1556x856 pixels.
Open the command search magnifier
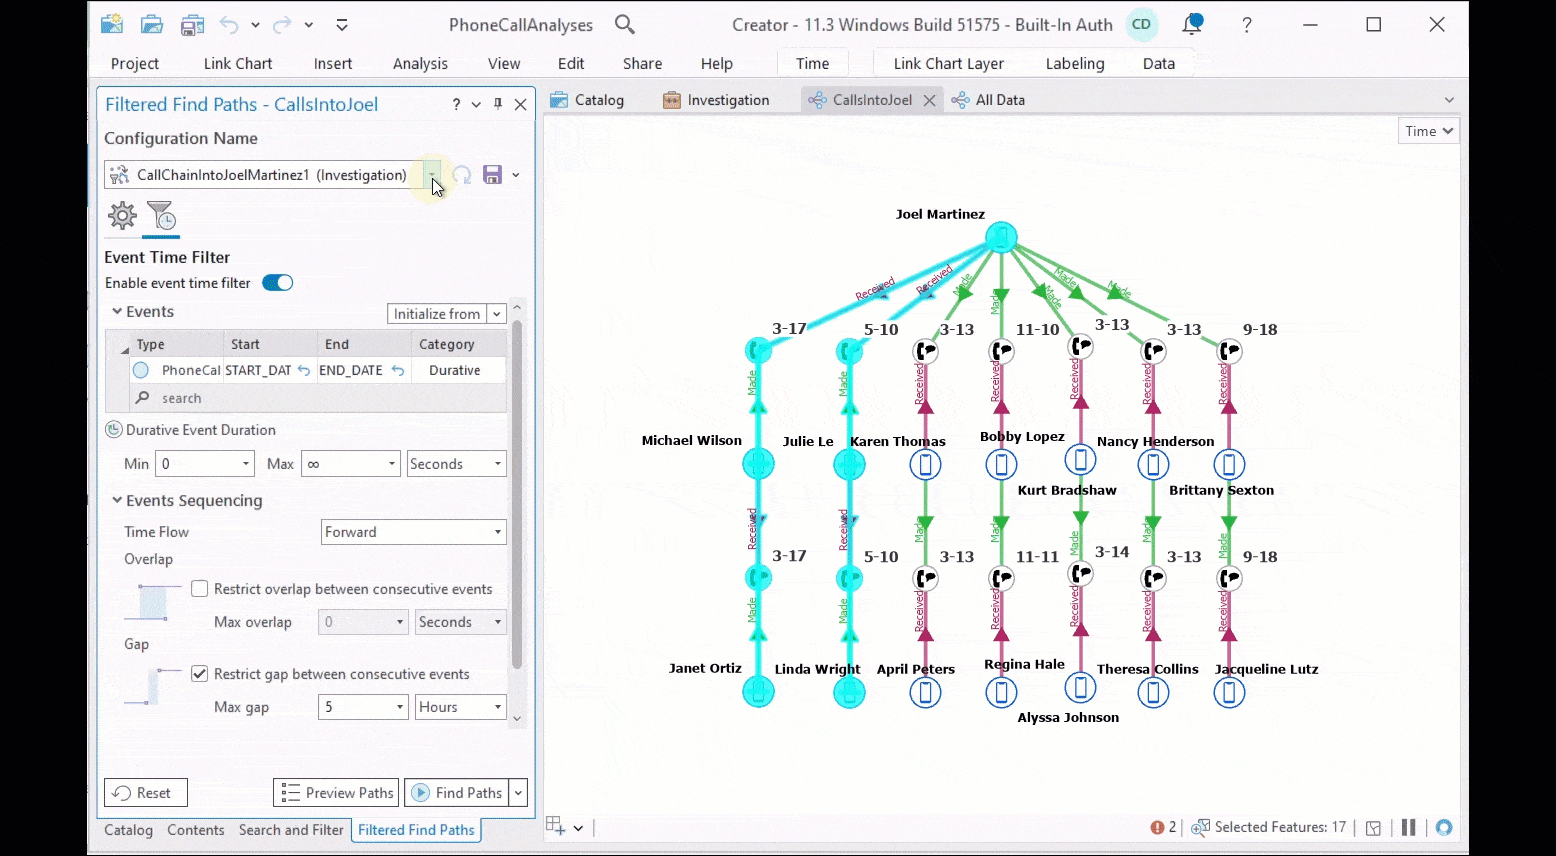pos(625,24)
